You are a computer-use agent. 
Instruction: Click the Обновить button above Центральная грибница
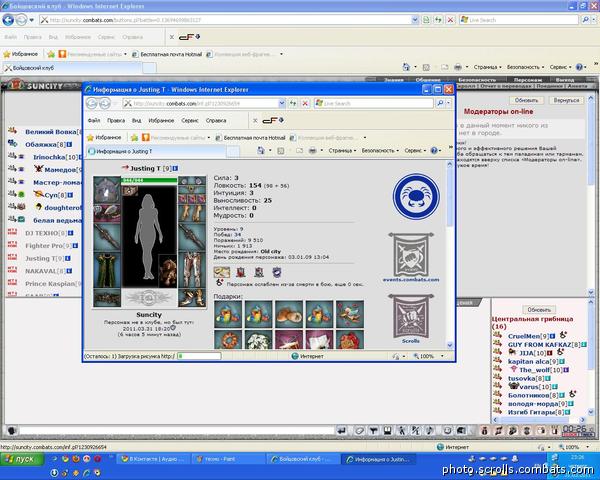click(x=539, y=309)
